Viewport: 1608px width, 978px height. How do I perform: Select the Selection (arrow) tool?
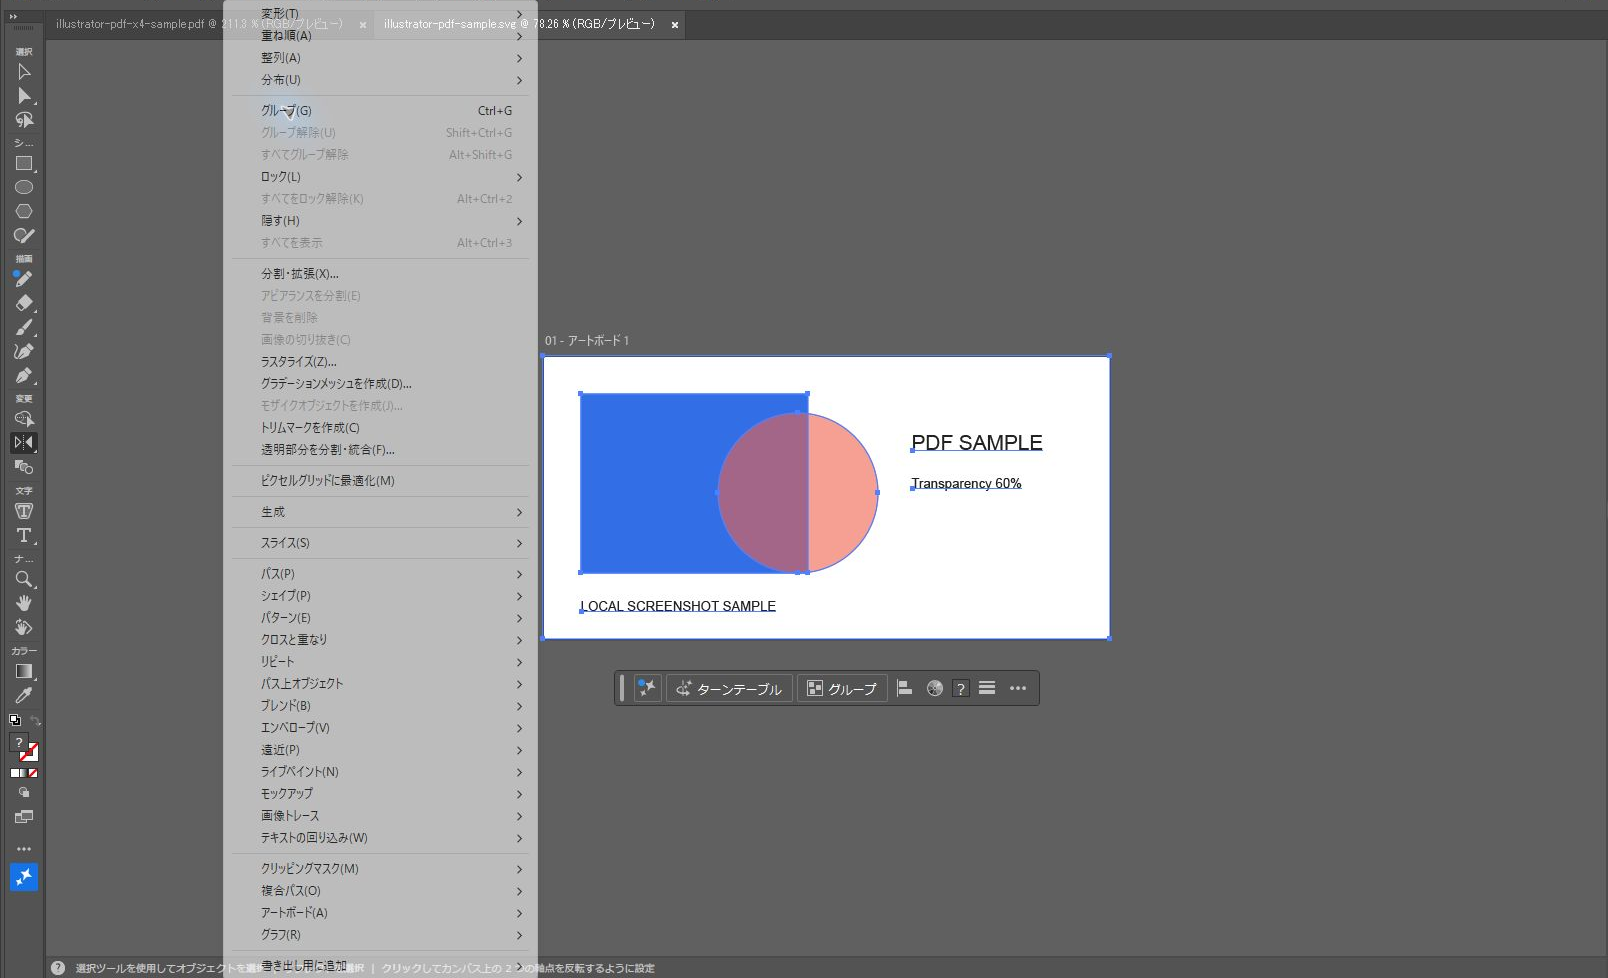(24, 72)
